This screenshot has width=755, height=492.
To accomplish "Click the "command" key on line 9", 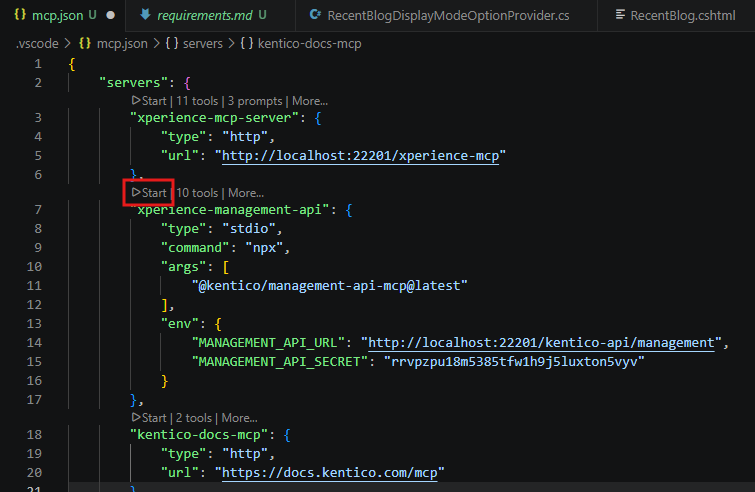I will click(195, 248).
